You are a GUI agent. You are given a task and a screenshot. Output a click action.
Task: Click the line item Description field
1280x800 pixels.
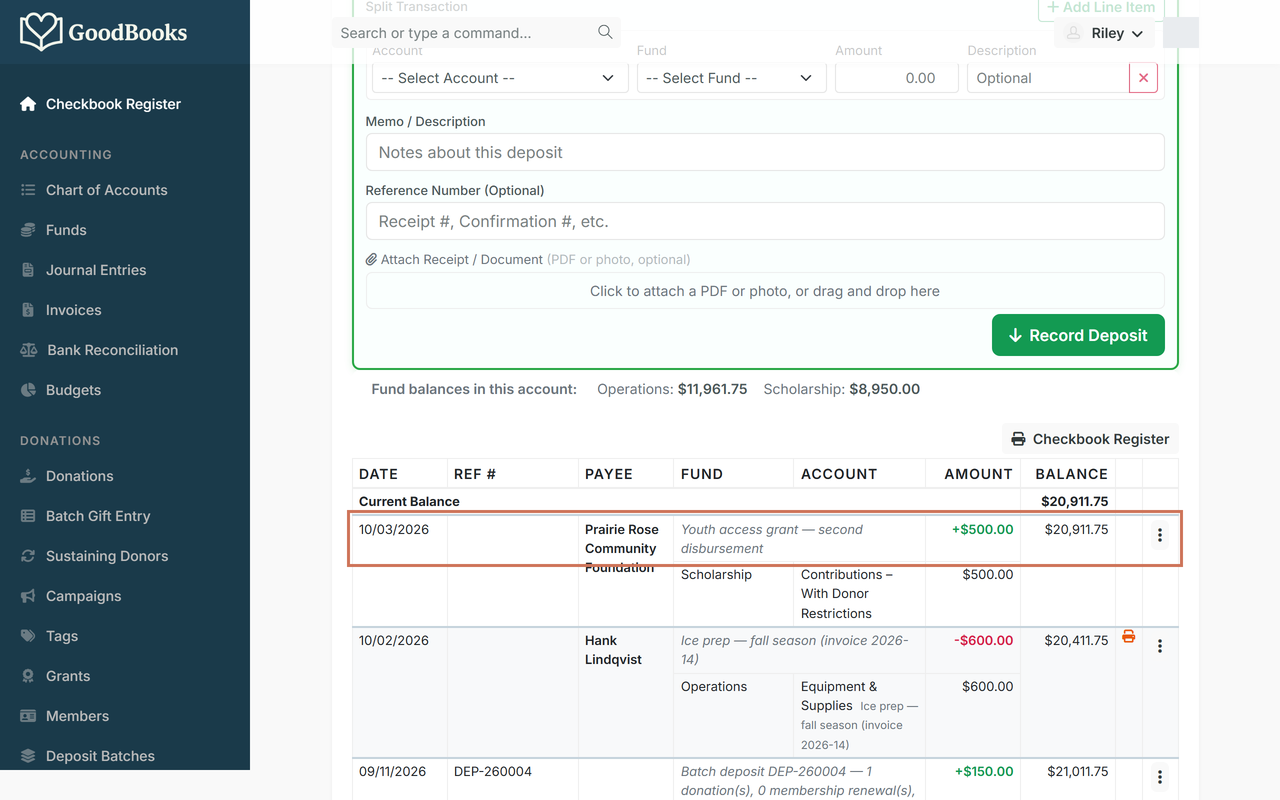(x=1048, y=78)
